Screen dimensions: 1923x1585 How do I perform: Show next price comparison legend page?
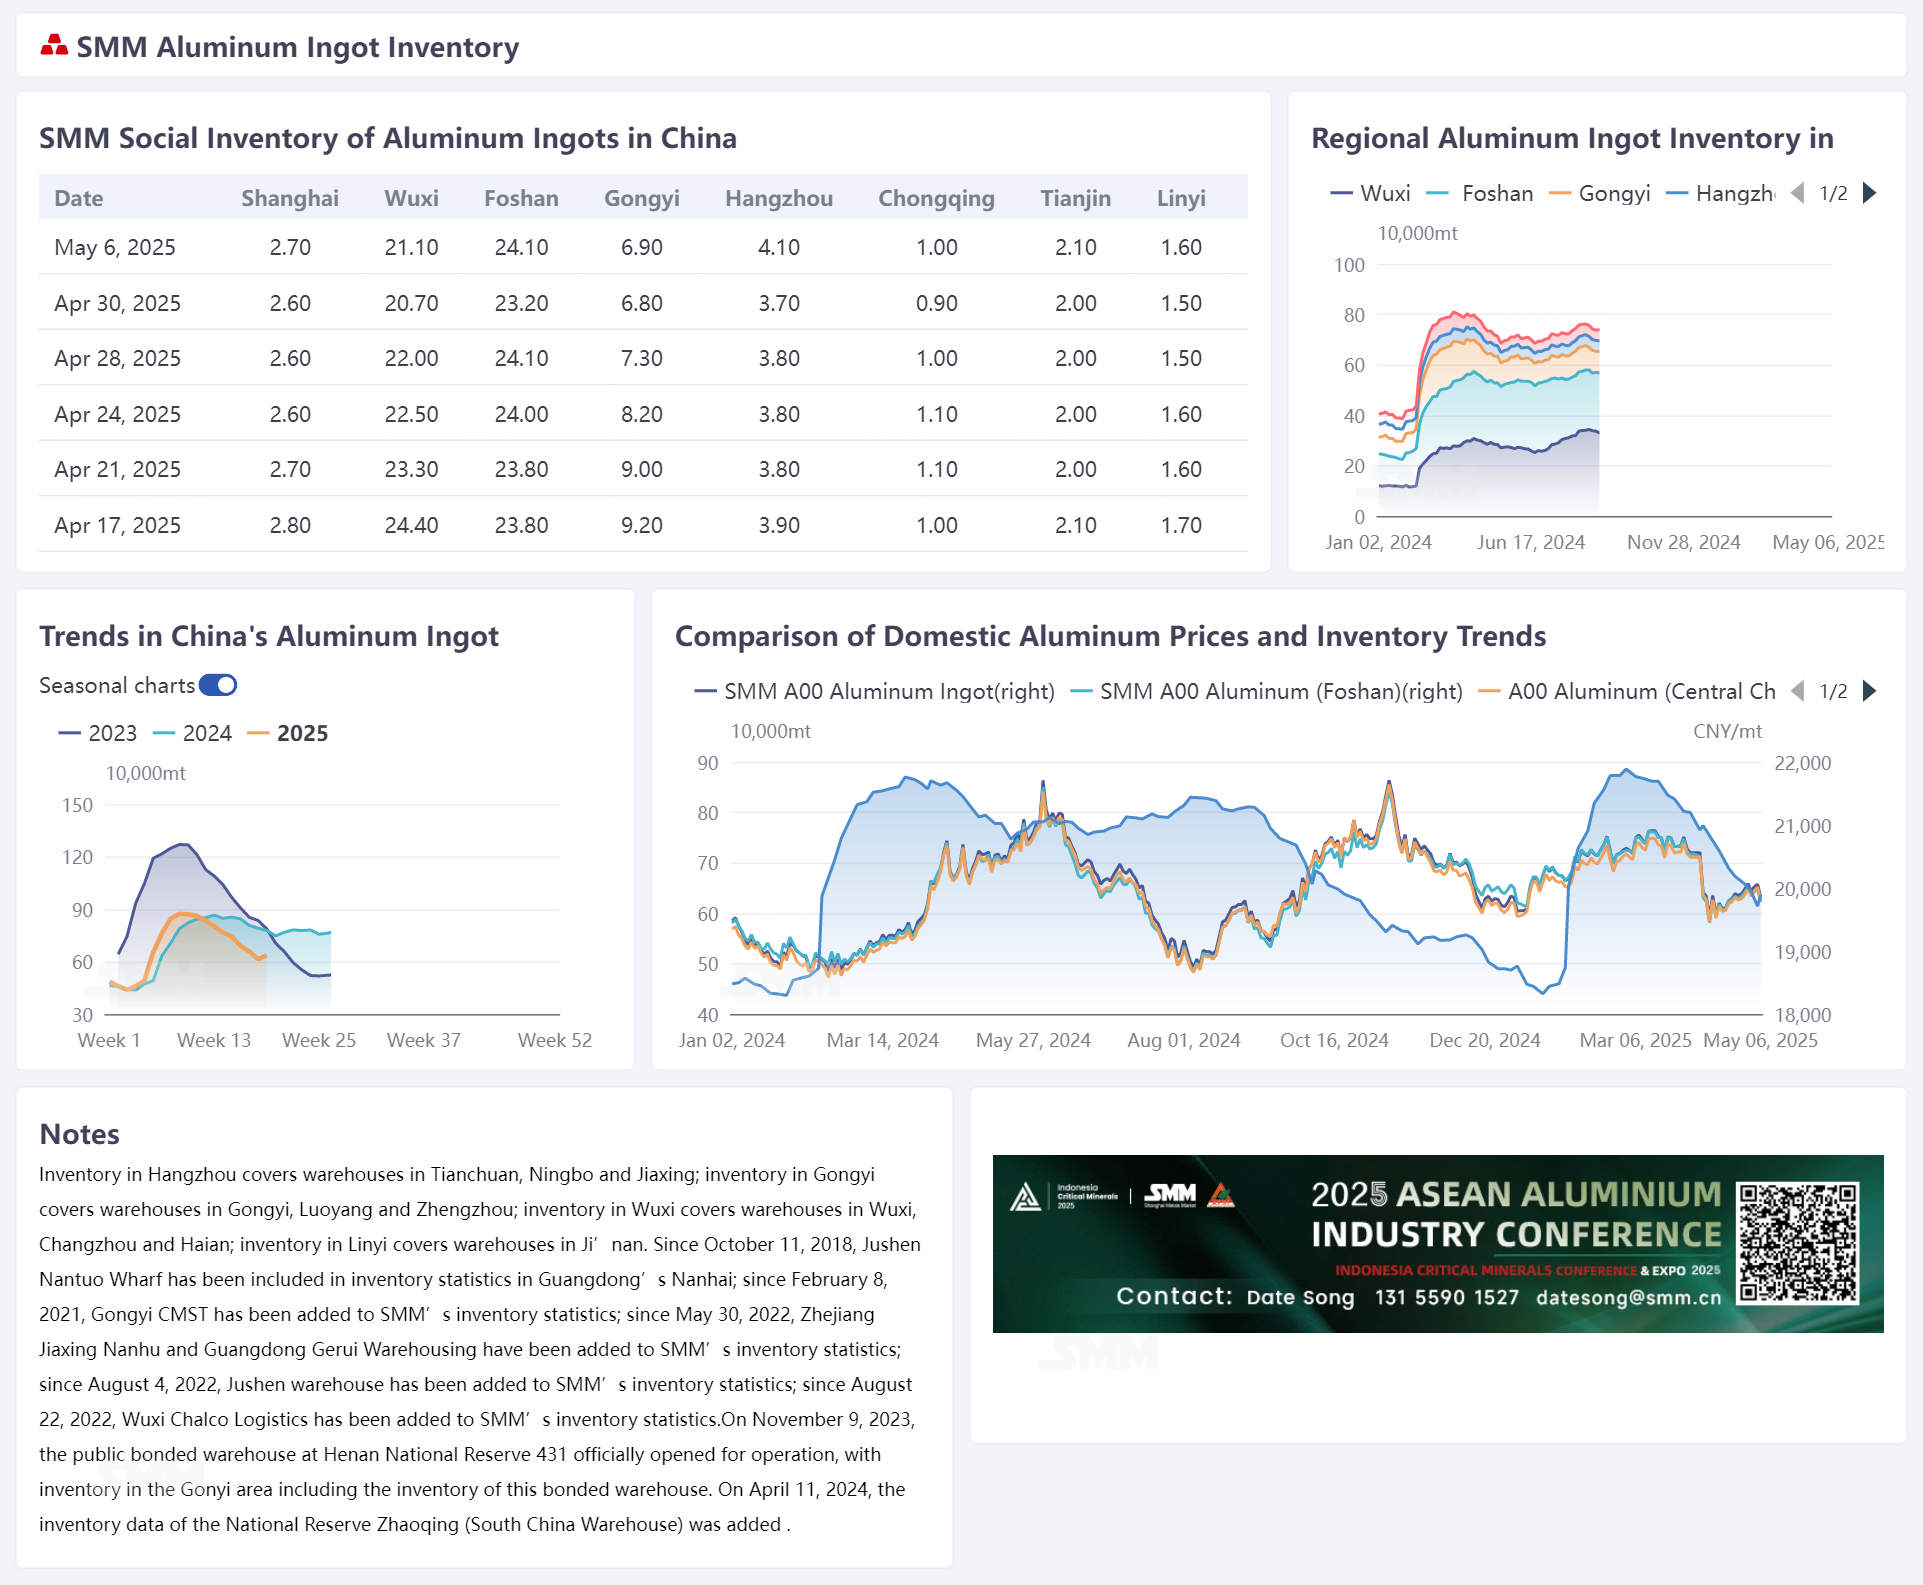tap(1870, 691)
